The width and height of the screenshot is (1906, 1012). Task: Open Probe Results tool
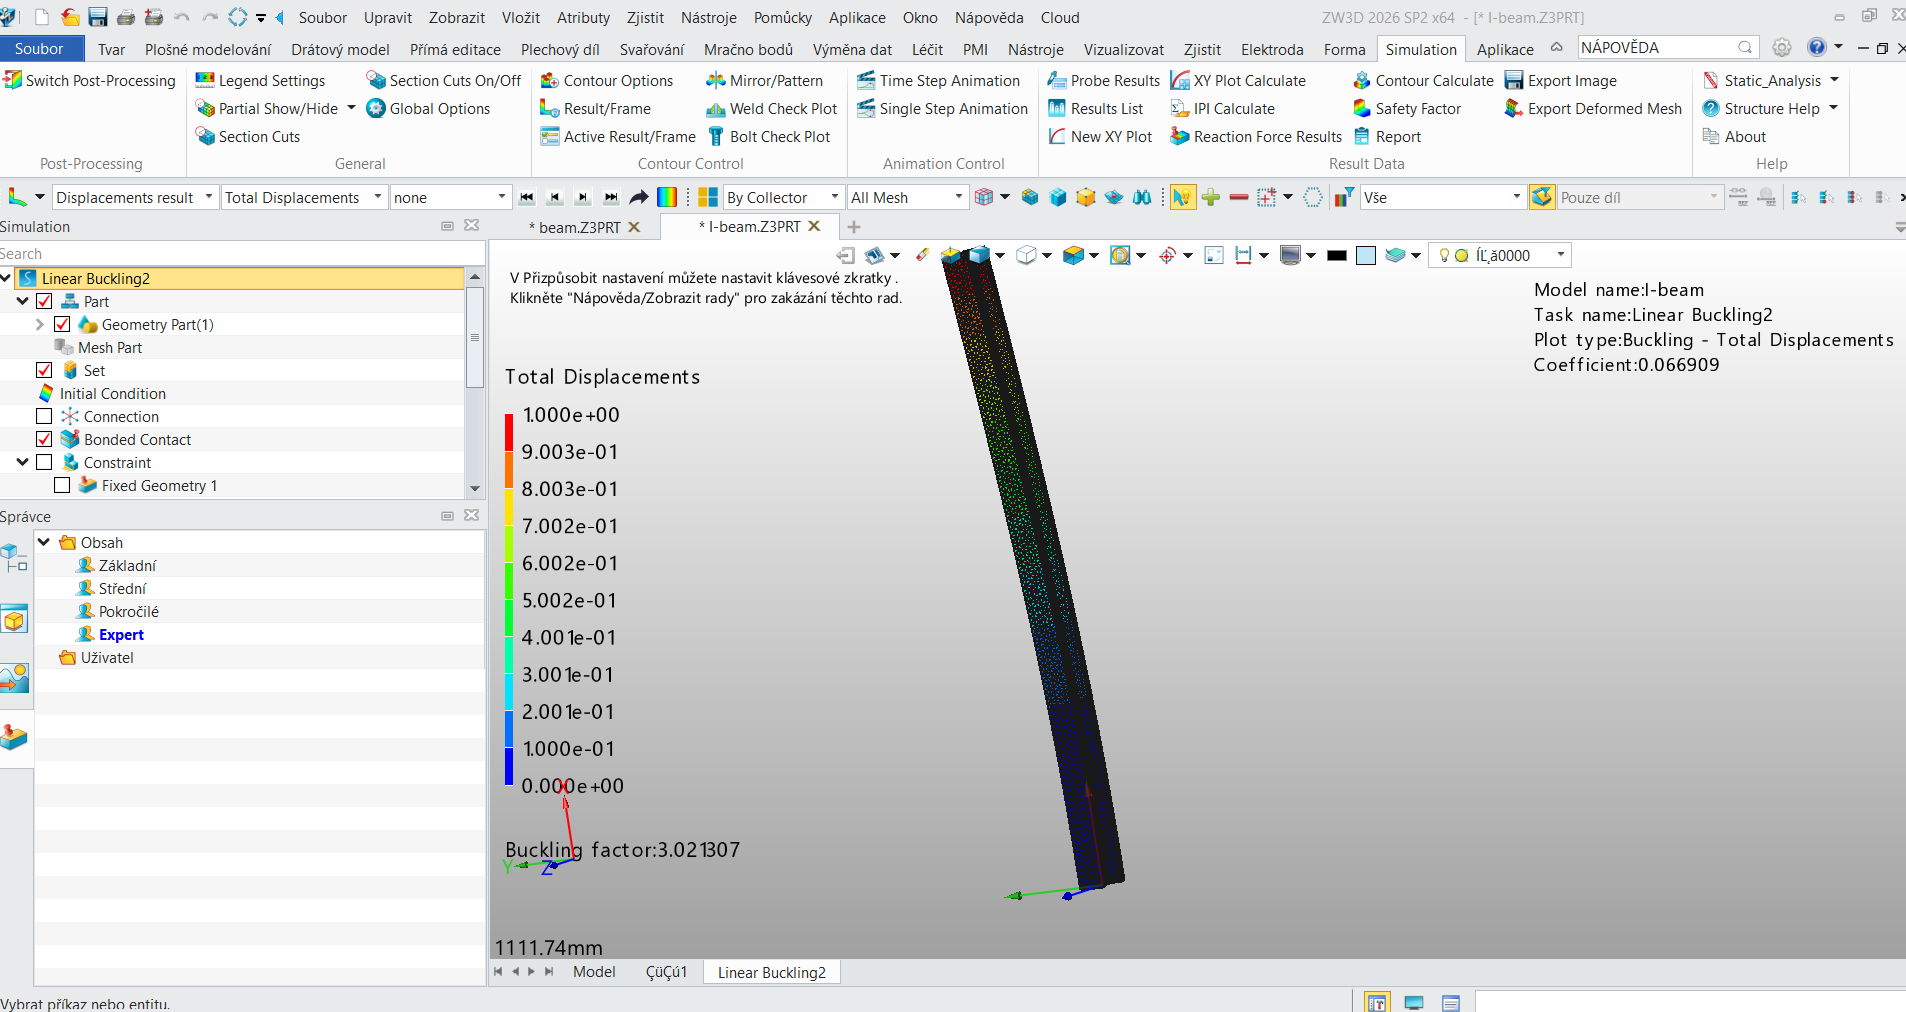click(1103, 80)
